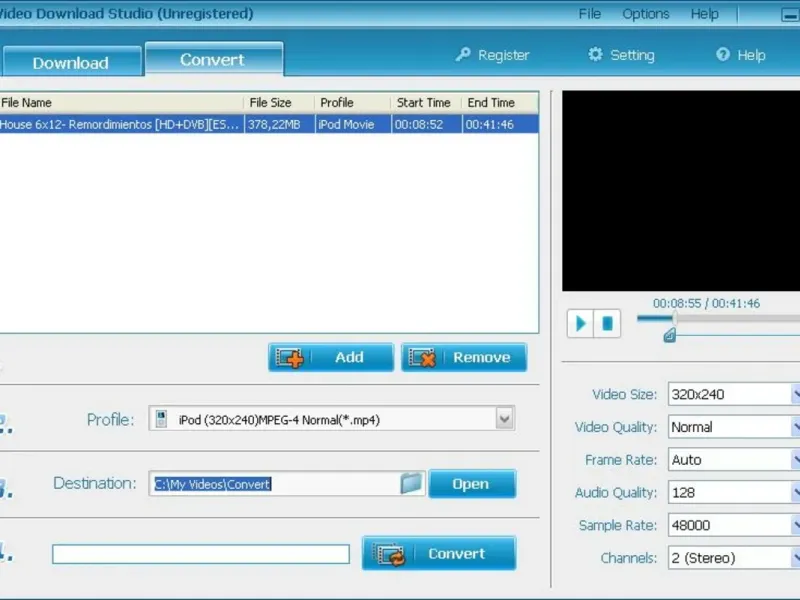Click the Profile column header
Viewport: 800px width, 600px height.
tap(352, 103)
